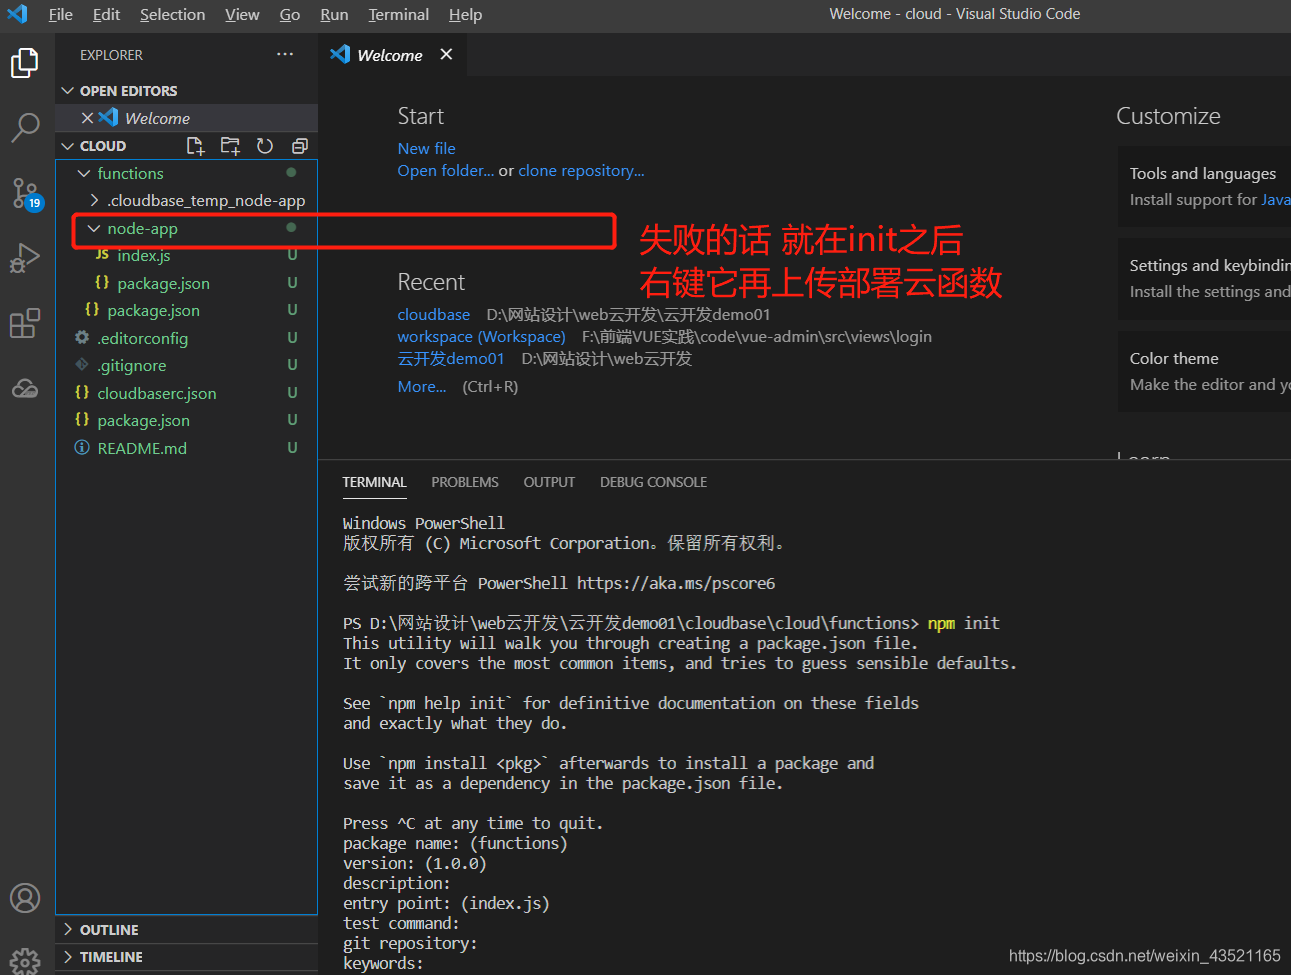Collapse all folders in CLOUD explorer
This screenshot has width=1291, height=975.
point(299,146)
